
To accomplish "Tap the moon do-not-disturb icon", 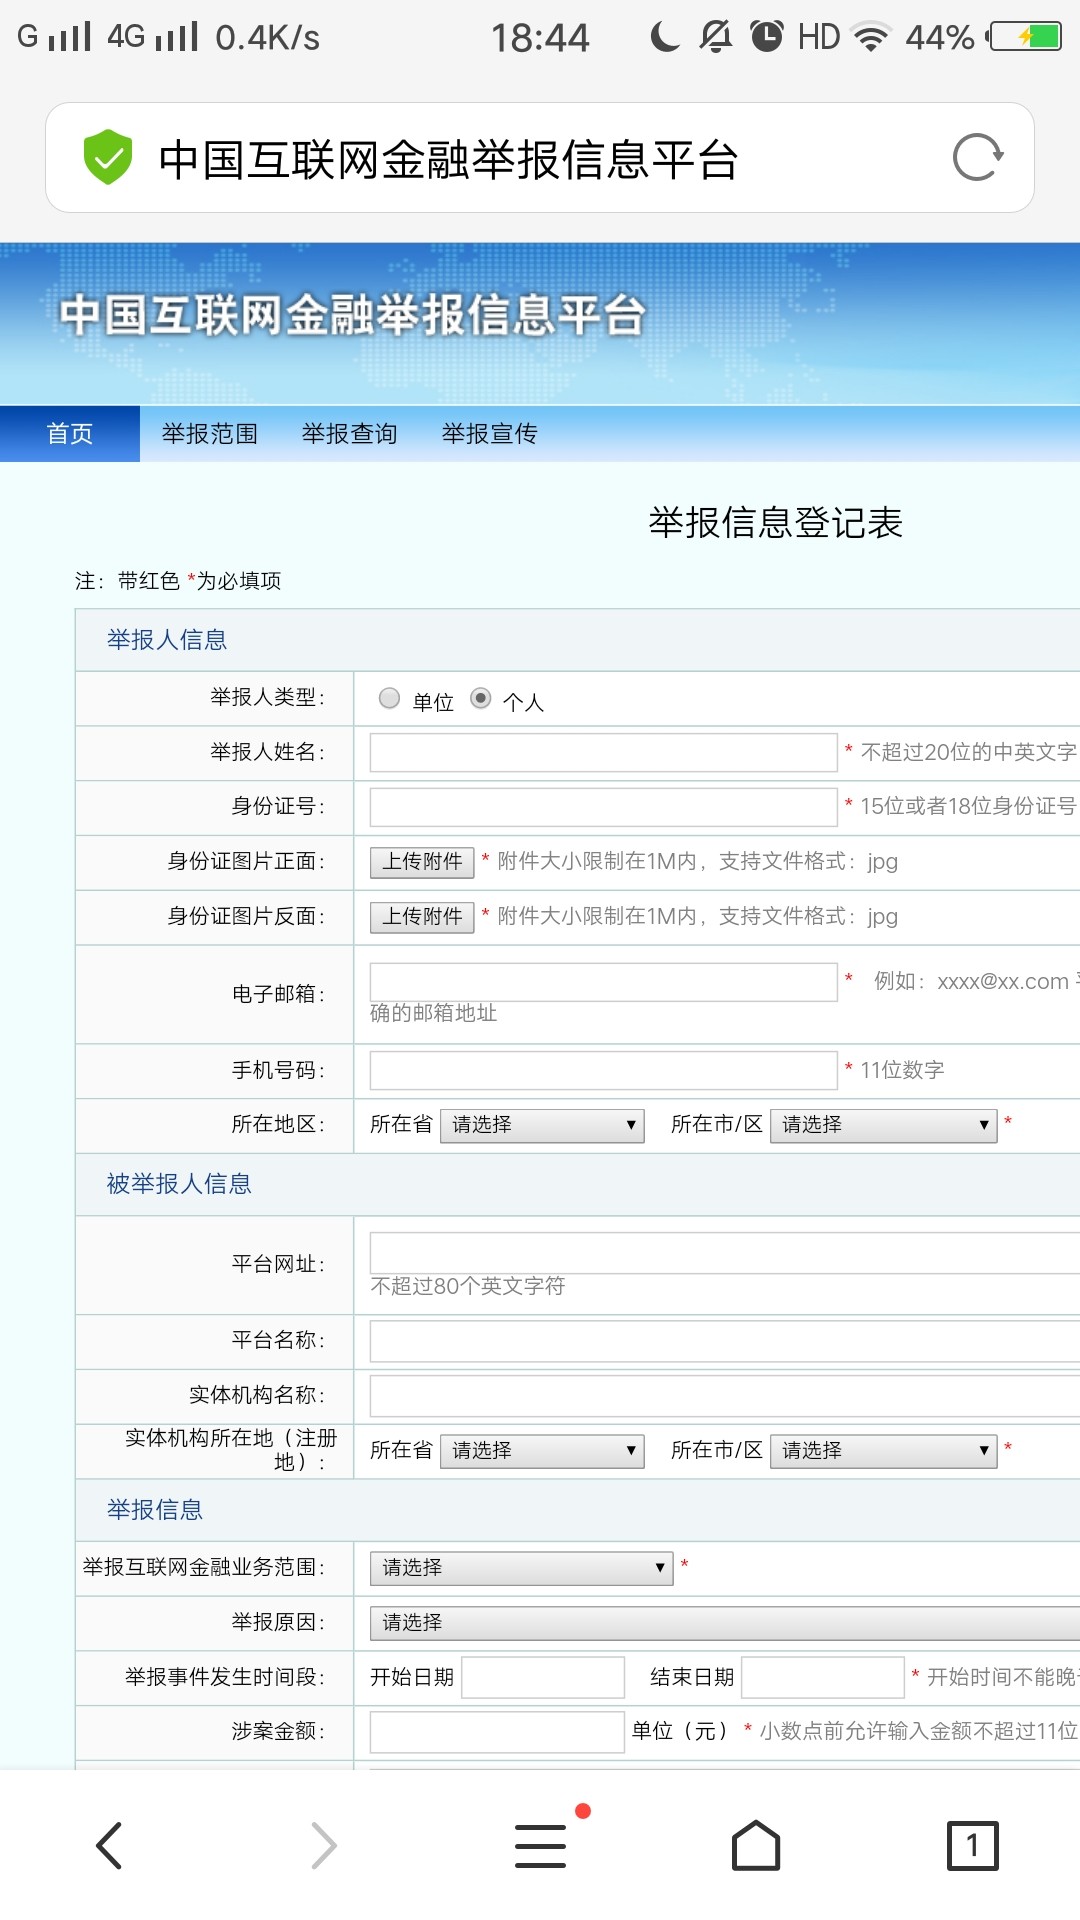I will click(x=664, y=37).
